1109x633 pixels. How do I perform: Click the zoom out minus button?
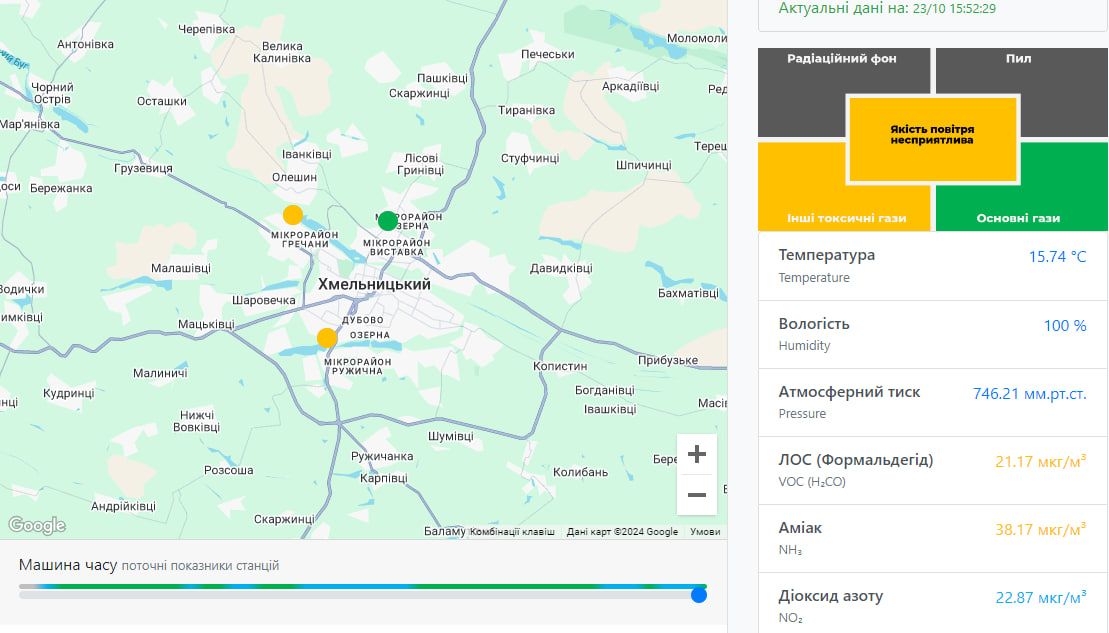697,495
